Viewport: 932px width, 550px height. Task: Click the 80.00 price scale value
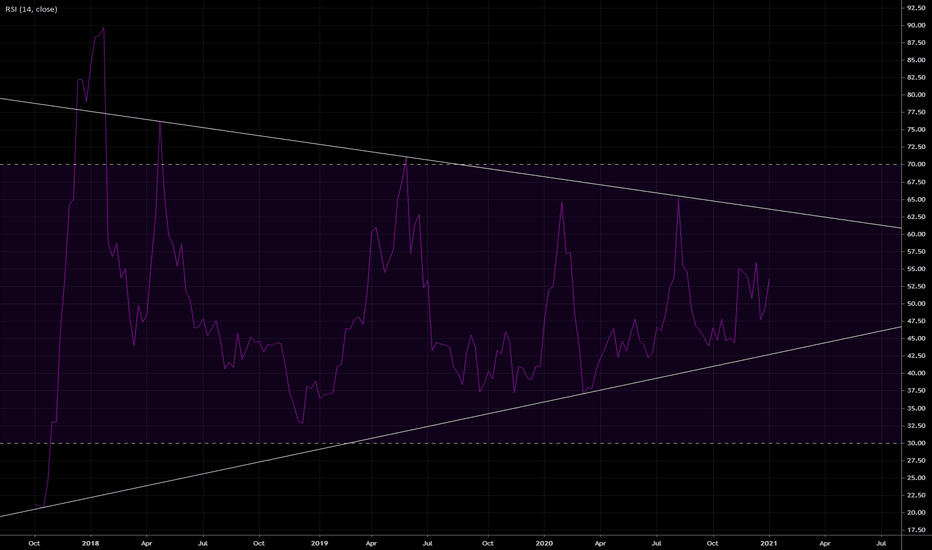click(916, 95)
